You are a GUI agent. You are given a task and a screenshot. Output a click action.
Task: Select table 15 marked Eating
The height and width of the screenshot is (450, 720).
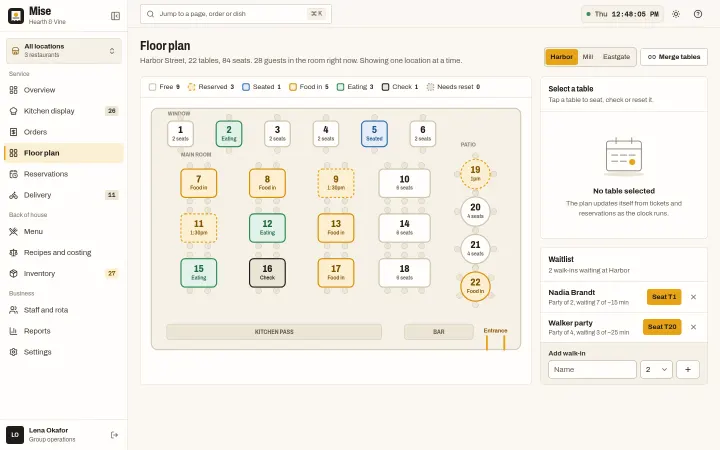[x=198, y=273]
